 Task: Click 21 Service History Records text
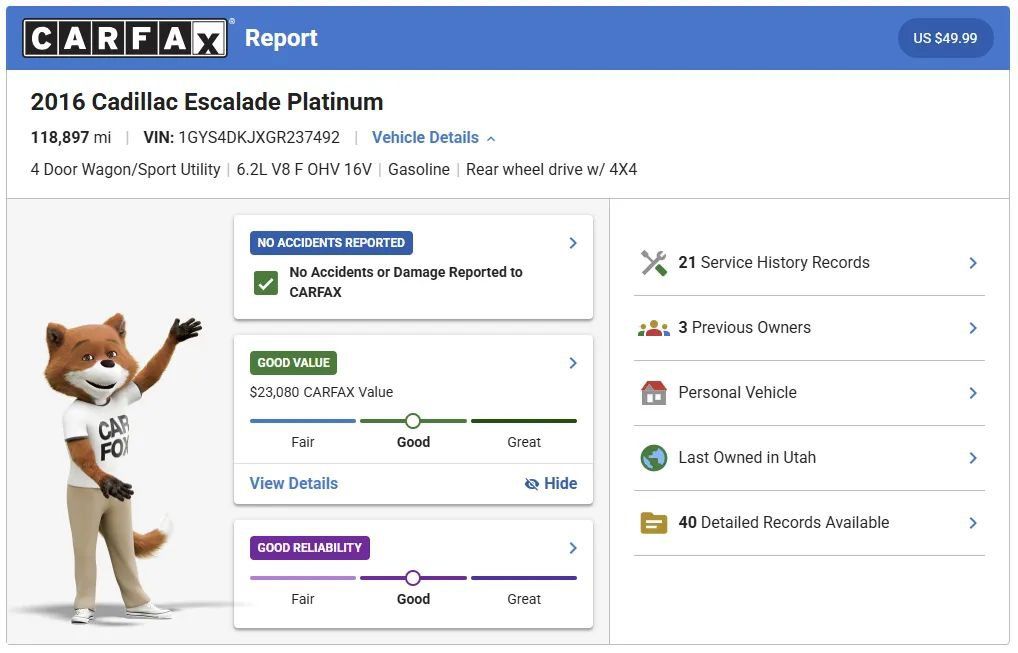(x=774, y=262)
